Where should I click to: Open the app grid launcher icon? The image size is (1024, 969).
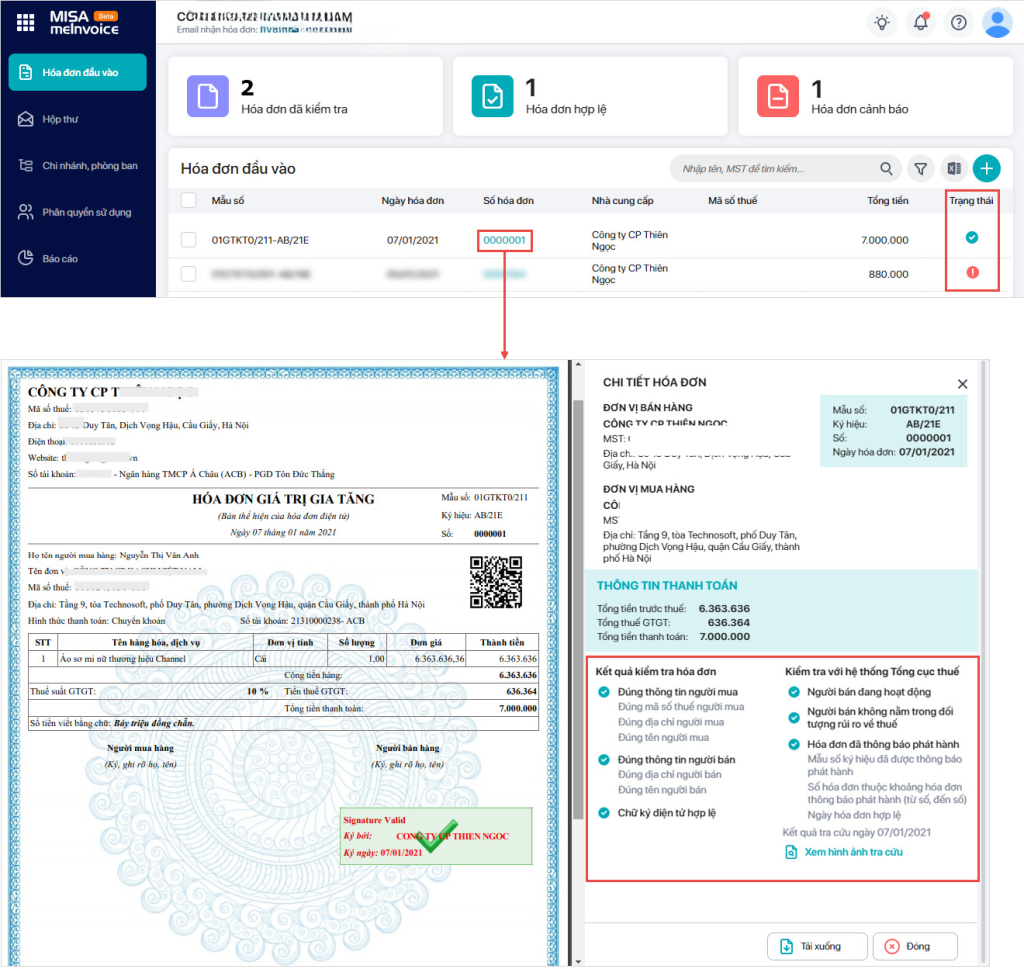pyautogui.click(x=25, y=23)
